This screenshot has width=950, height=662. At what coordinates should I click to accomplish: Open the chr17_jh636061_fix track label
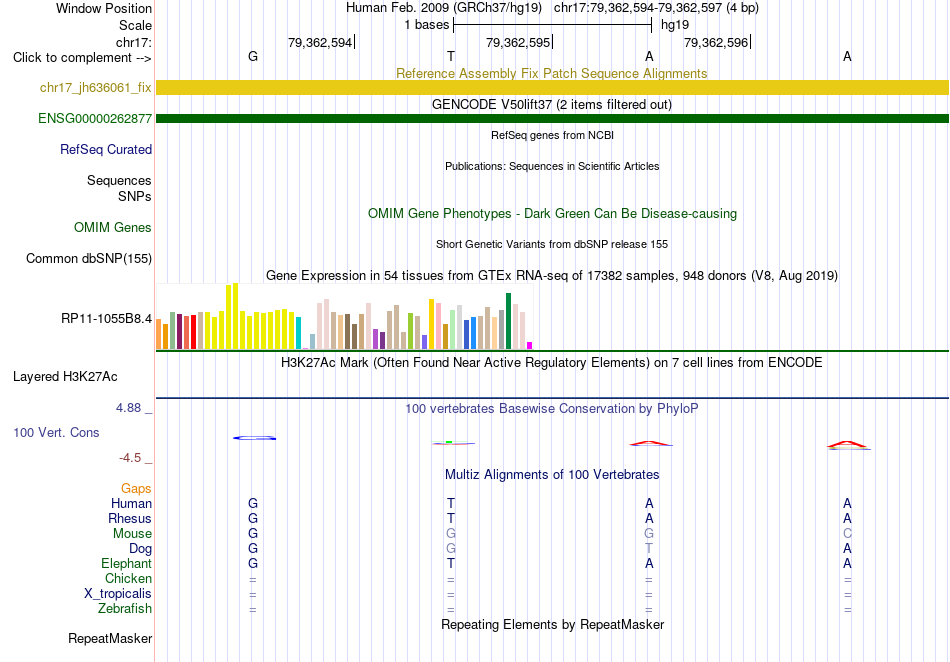[96, 87]
